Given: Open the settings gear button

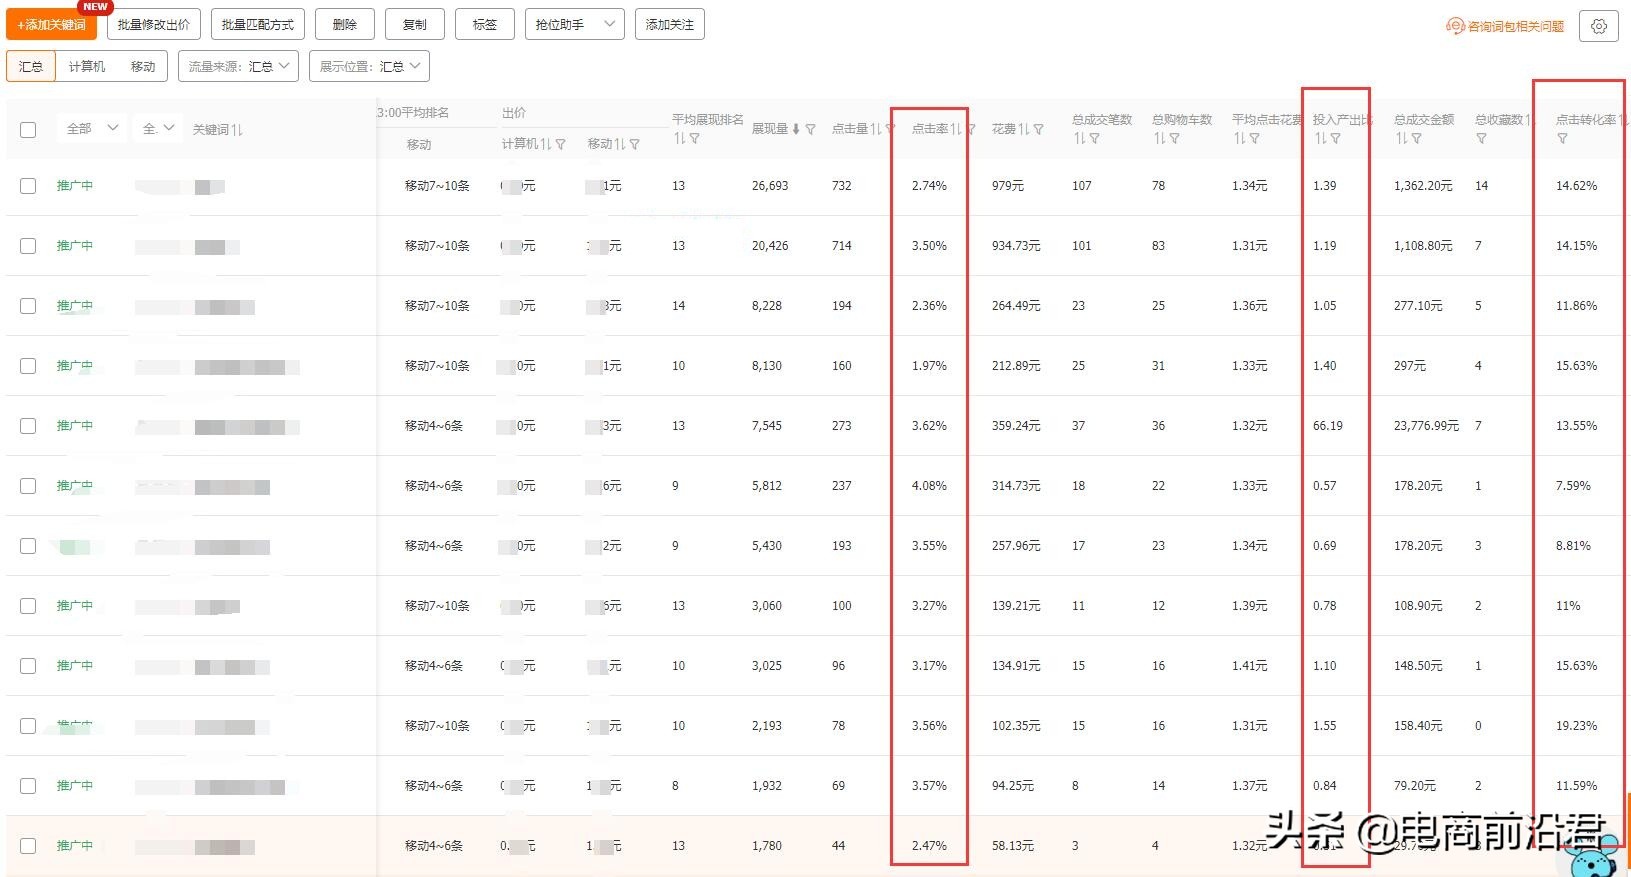Looking at the screenshot, I should click(1598, 26).
